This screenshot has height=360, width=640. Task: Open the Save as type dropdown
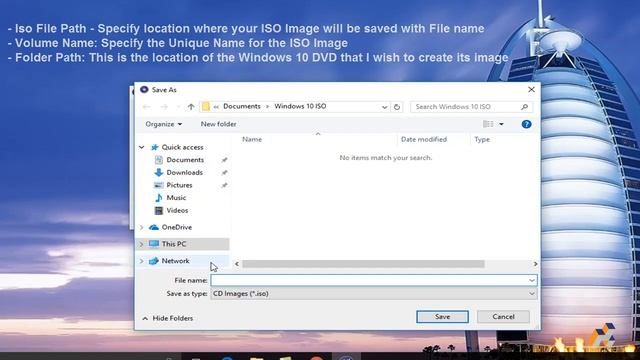tap(373, 294)
